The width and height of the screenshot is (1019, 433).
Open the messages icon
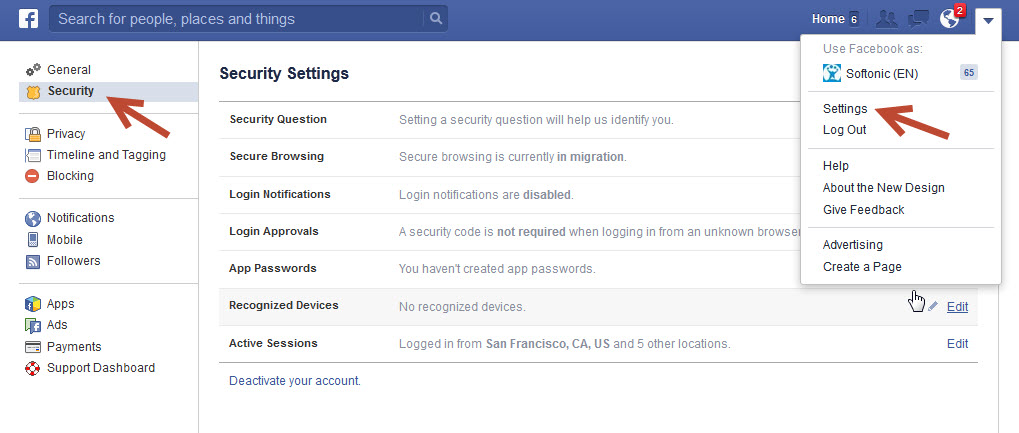917,19
